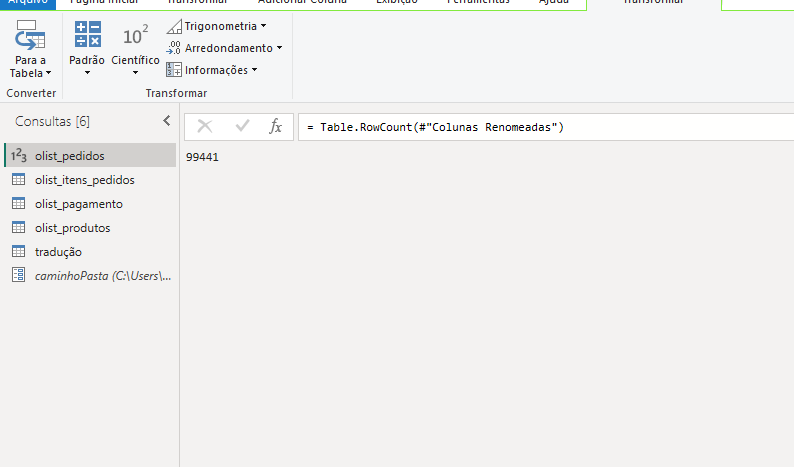This screenshot has height=467, width=794.
Task: Click table icon beside olist_pagamento
Action: click(19, 203)
